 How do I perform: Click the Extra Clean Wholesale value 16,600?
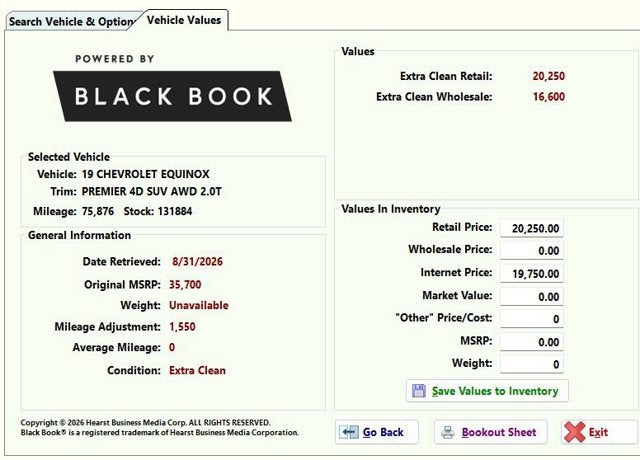pyautogui.click(x=549, y=97)
